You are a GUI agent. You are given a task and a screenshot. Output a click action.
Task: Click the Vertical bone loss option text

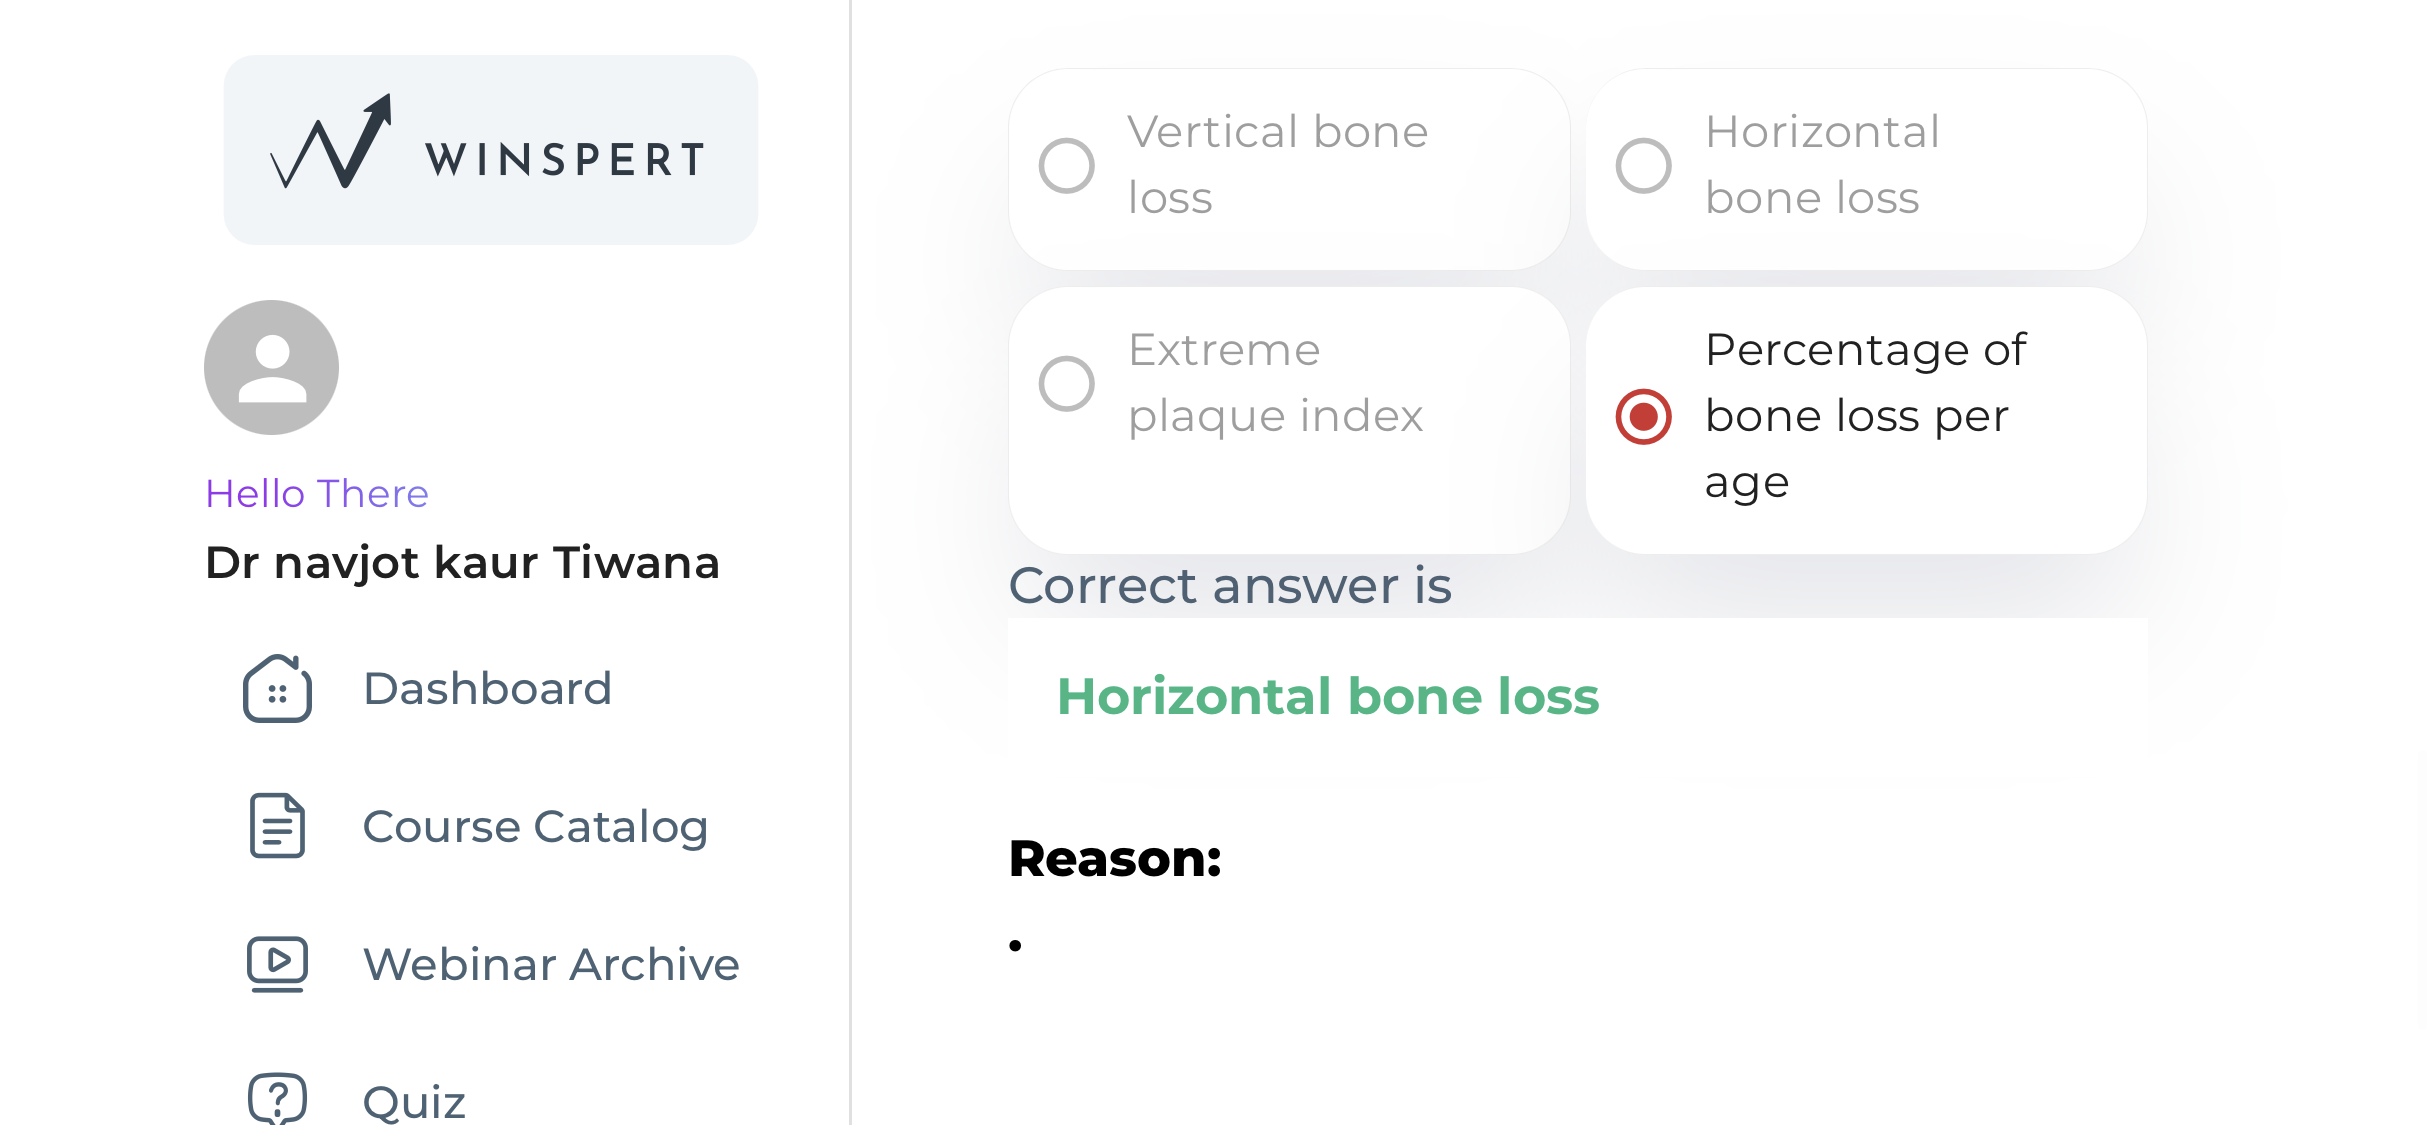click(x=1277, y=165)
